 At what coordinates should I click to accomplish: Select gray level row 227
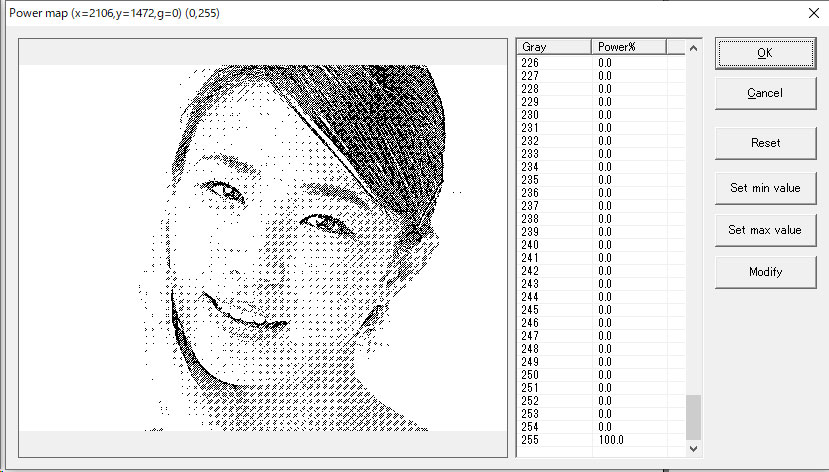pos(601,76)
